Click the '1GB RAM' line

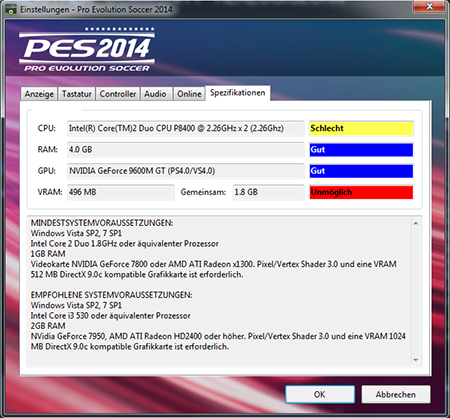point(48,254)
